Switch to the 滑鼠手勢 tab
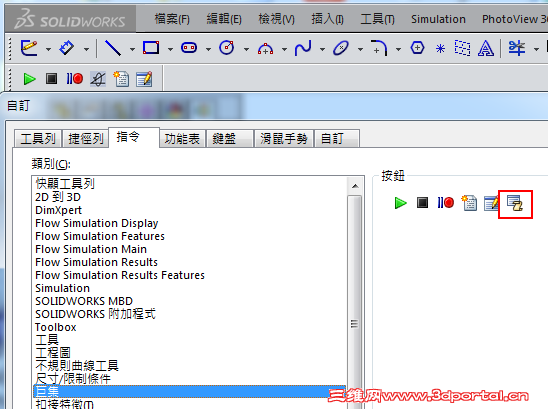 coord(283,139)
